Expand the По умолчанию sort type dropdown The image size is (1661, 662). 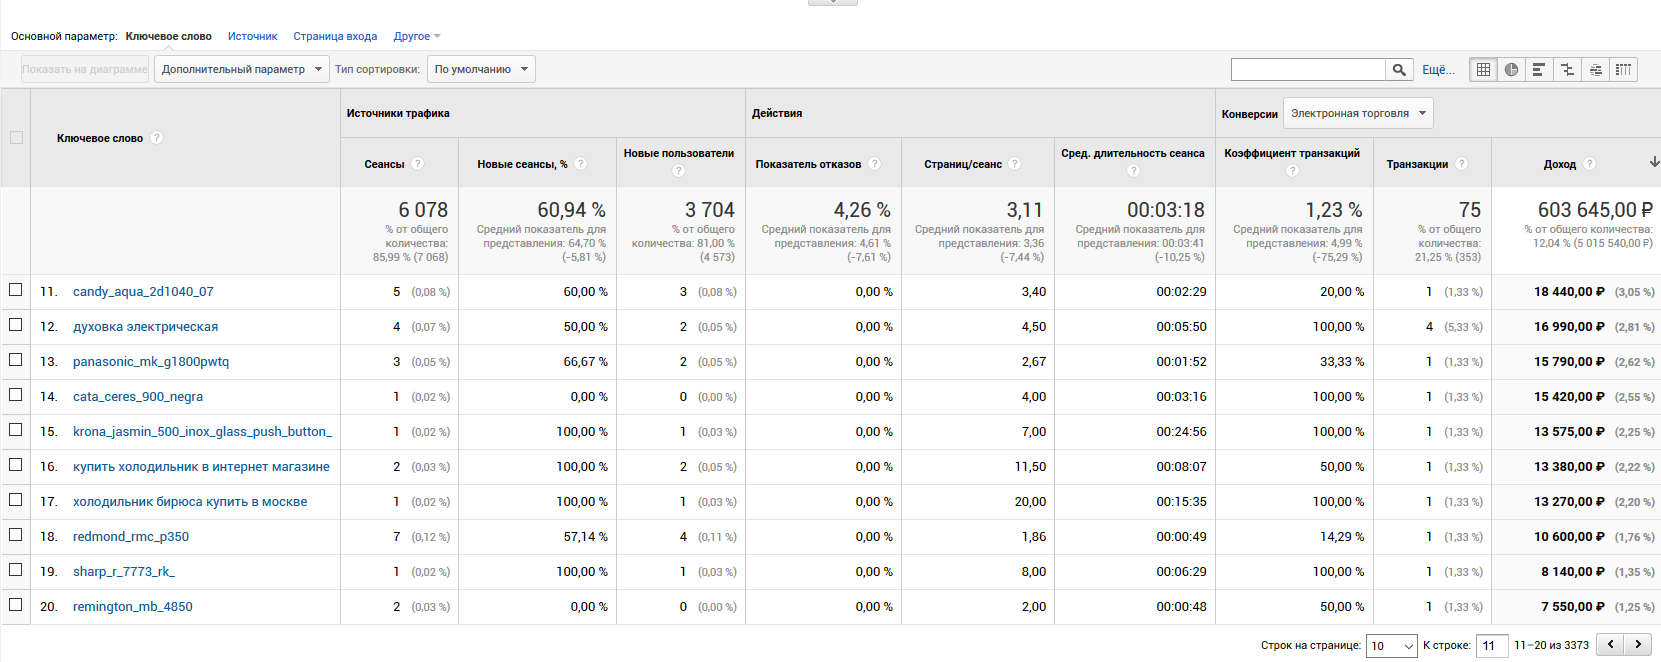(x=481, y=69)
